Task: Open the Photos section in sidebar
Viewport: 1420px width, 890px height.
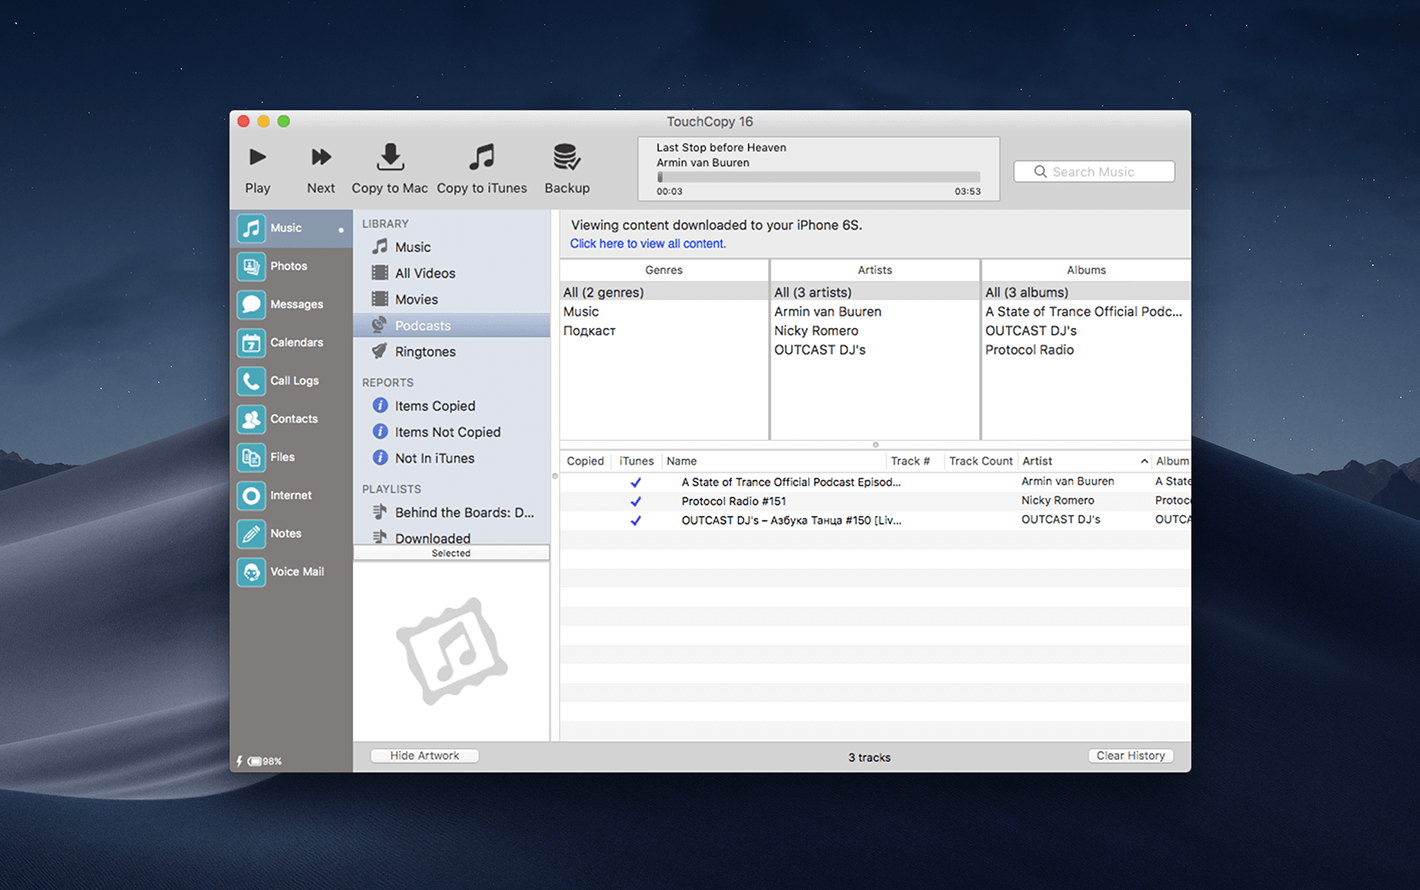Action: click(x=288, y=266)
